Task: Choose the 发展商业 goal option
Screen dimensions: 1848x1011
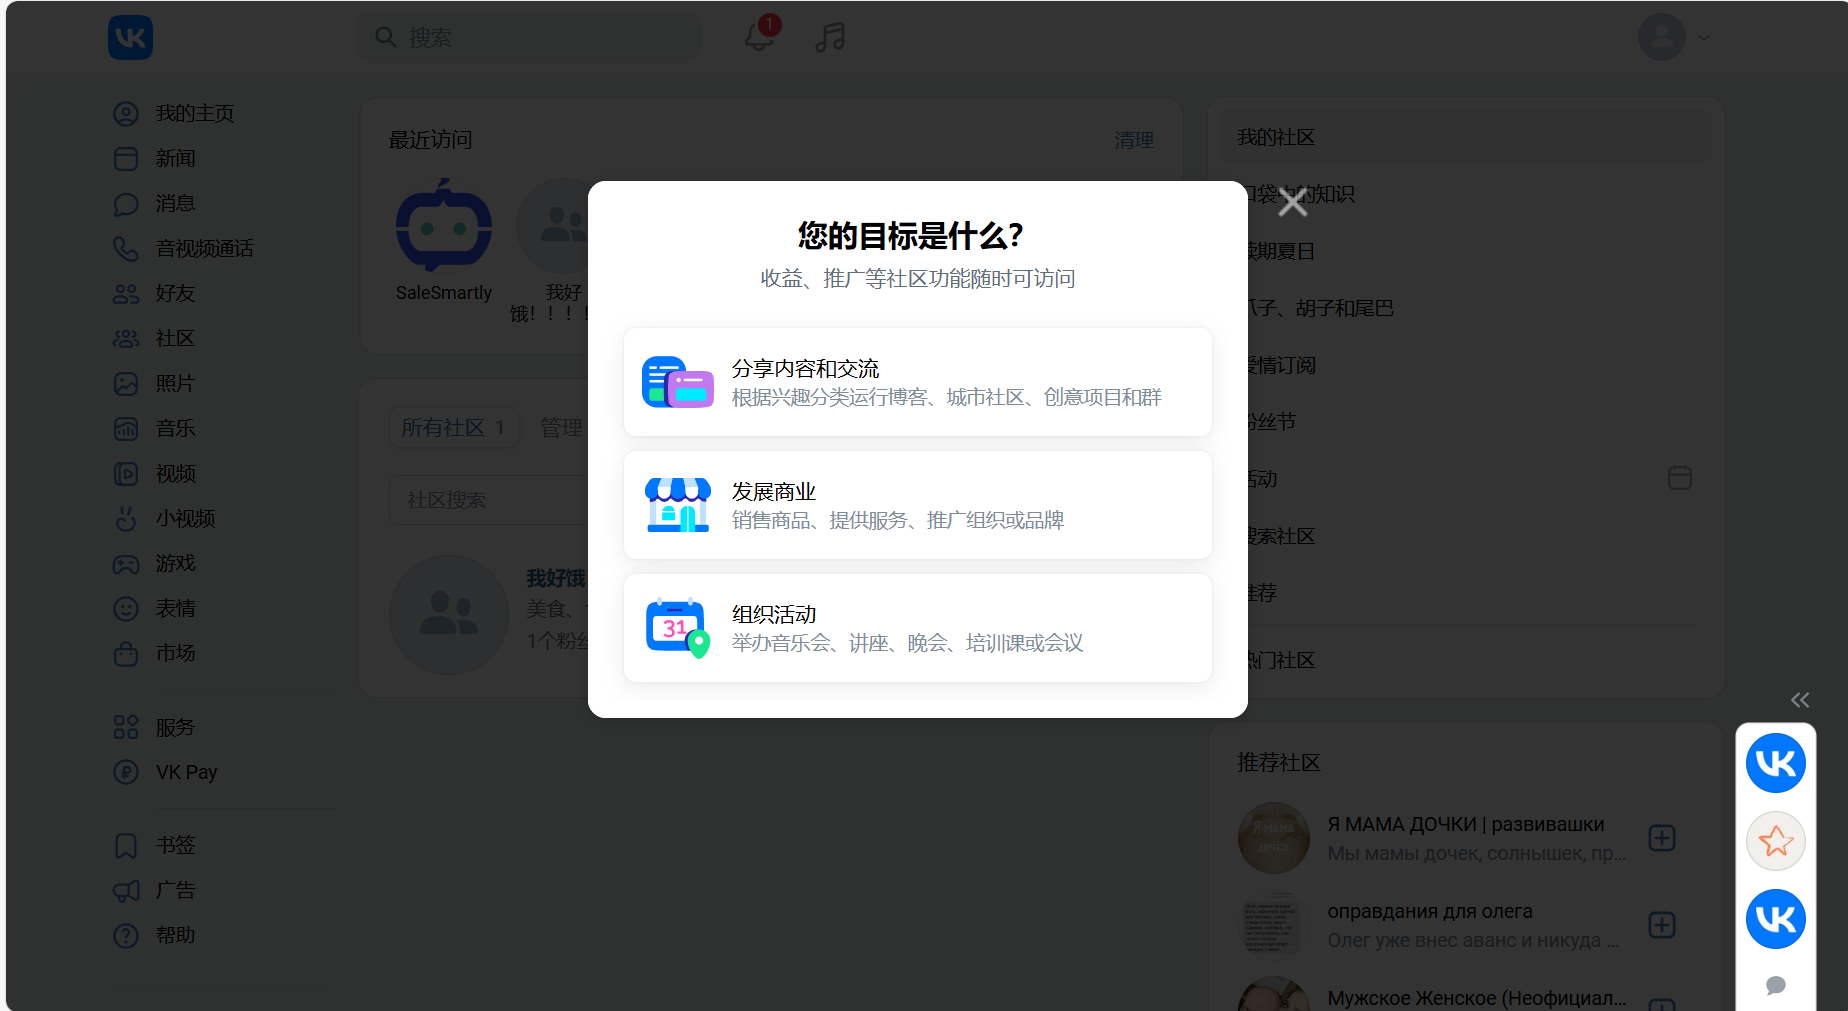Action: (x=916, y=504)
